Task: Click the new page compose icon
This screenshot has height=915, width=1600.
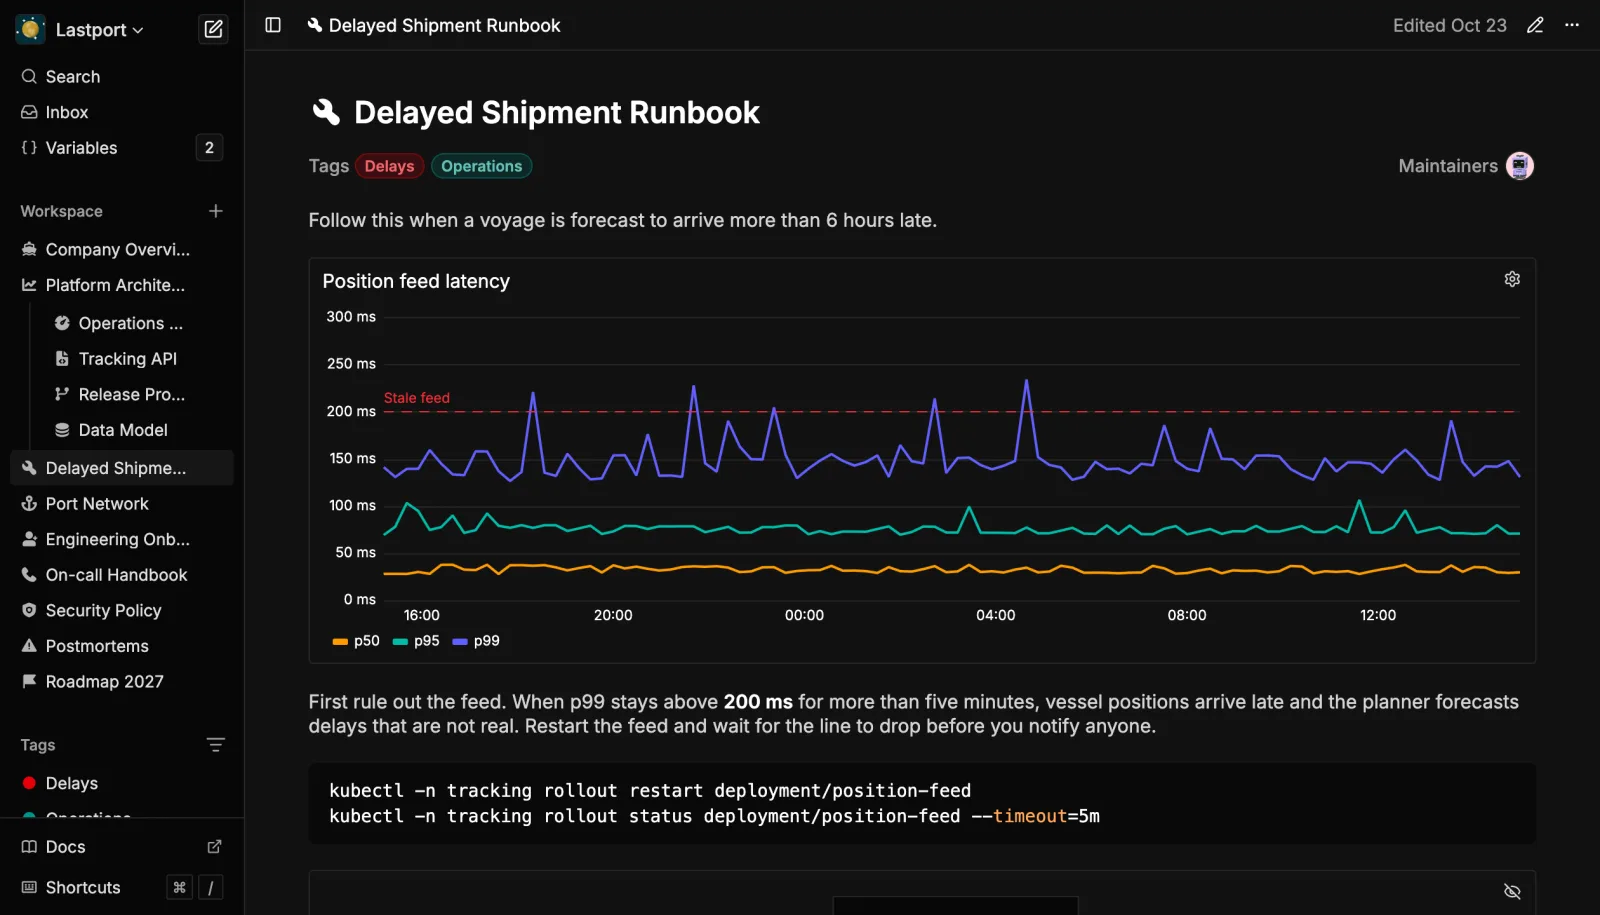Action: coord(214,30)
